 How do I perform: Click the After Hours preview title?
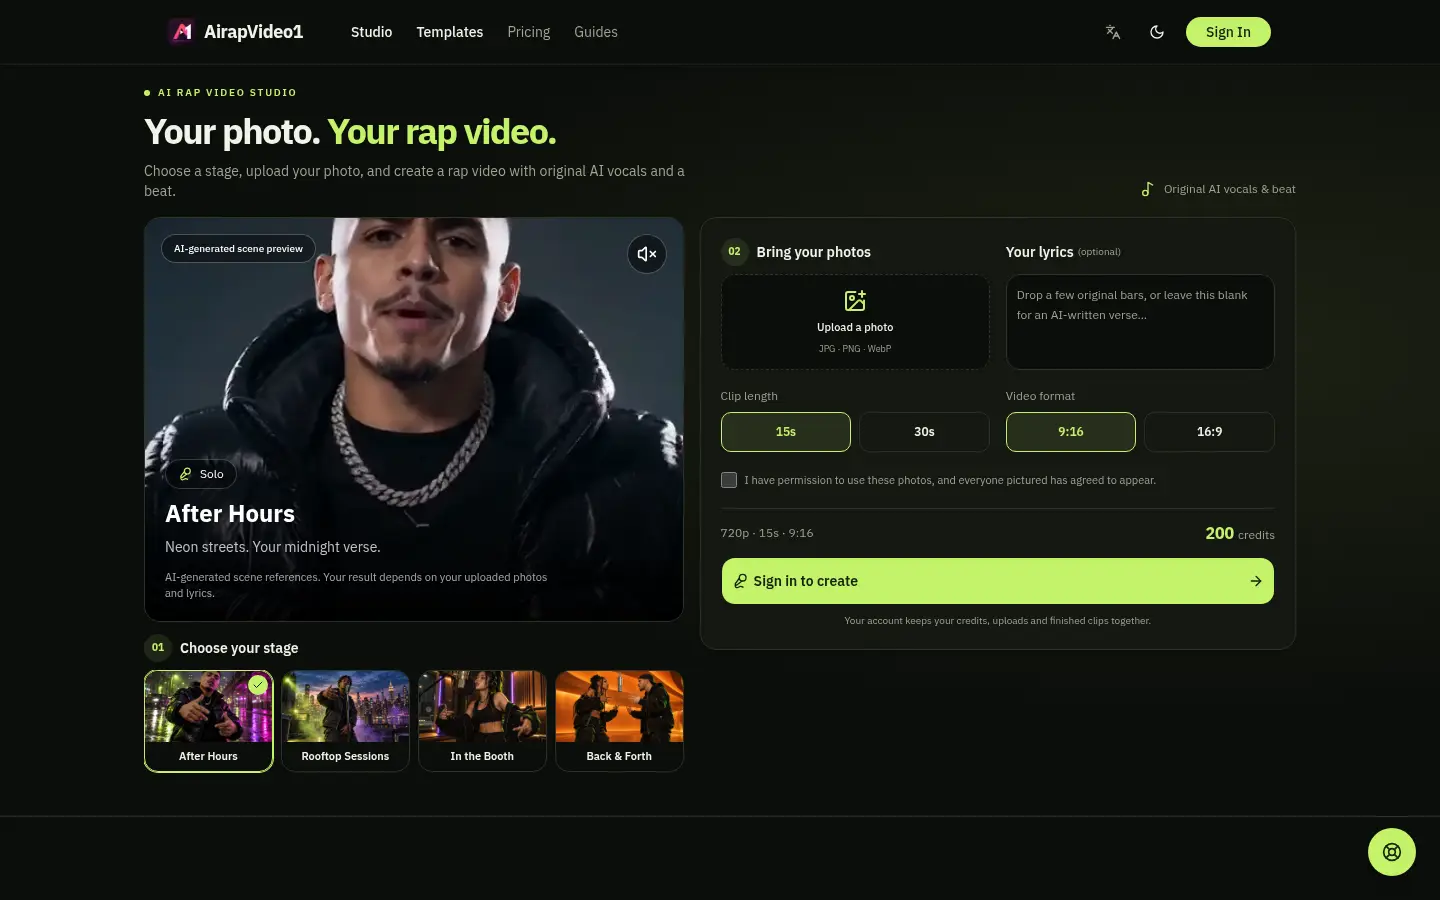[x=230, y=514]
